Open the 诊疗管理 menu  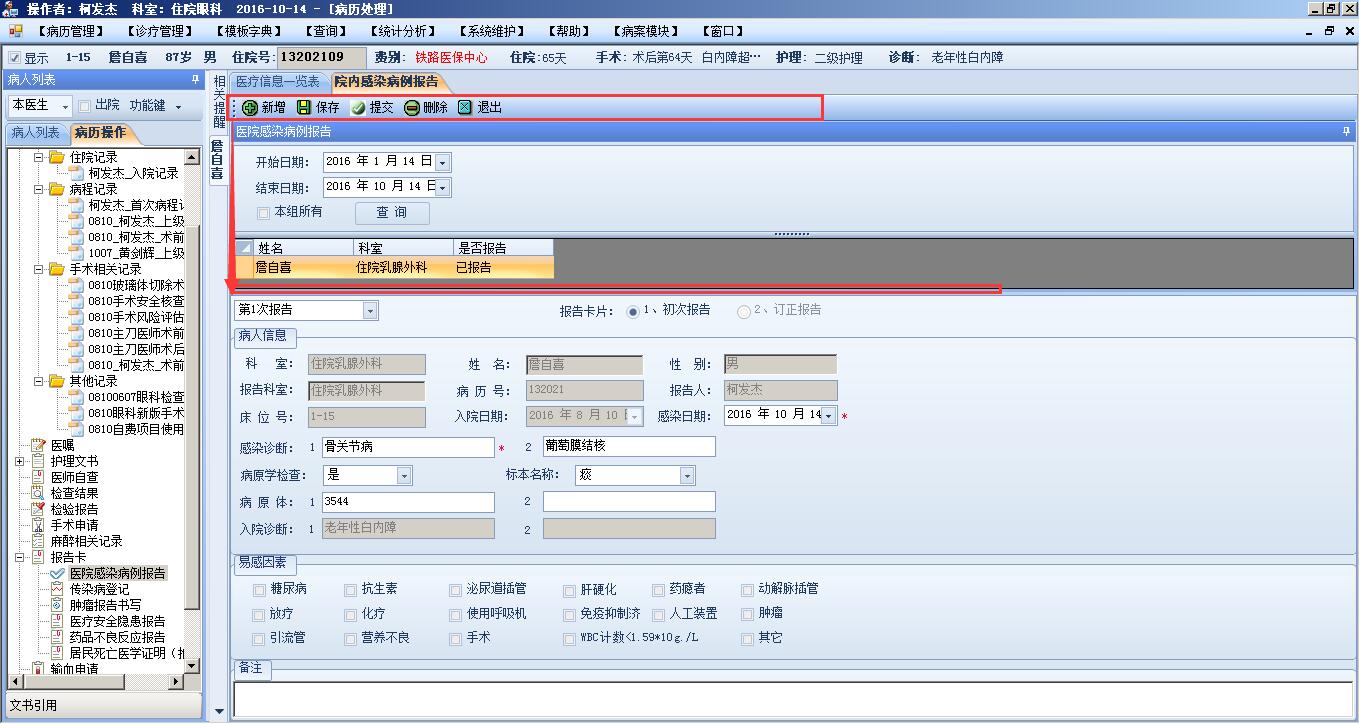158,31
